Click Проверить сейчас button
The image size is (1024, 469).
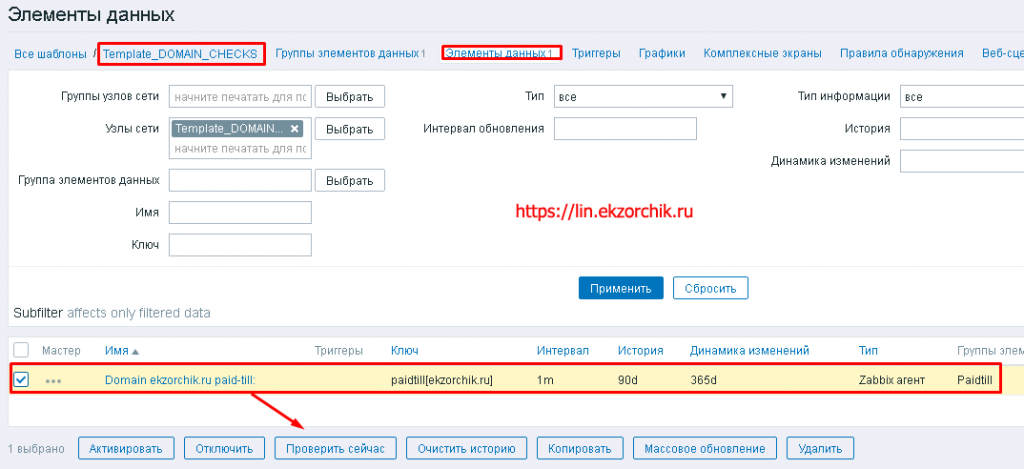pyautogui.click(x=336, y=448)
